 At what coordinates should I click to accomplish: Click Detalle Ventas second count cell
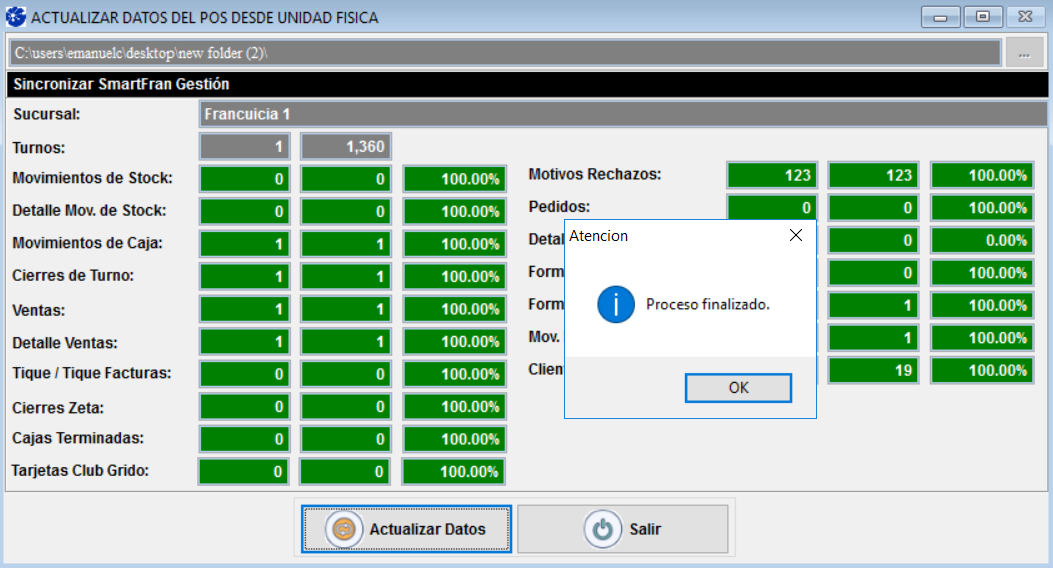pyautogui.click(x=346, y=342)
